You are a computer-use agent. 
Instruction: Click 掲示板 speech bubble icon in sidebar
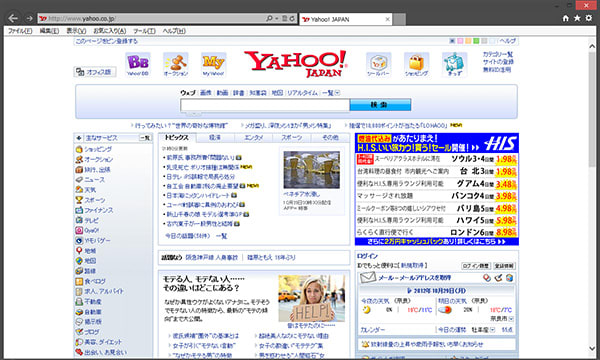pos(79,322)
